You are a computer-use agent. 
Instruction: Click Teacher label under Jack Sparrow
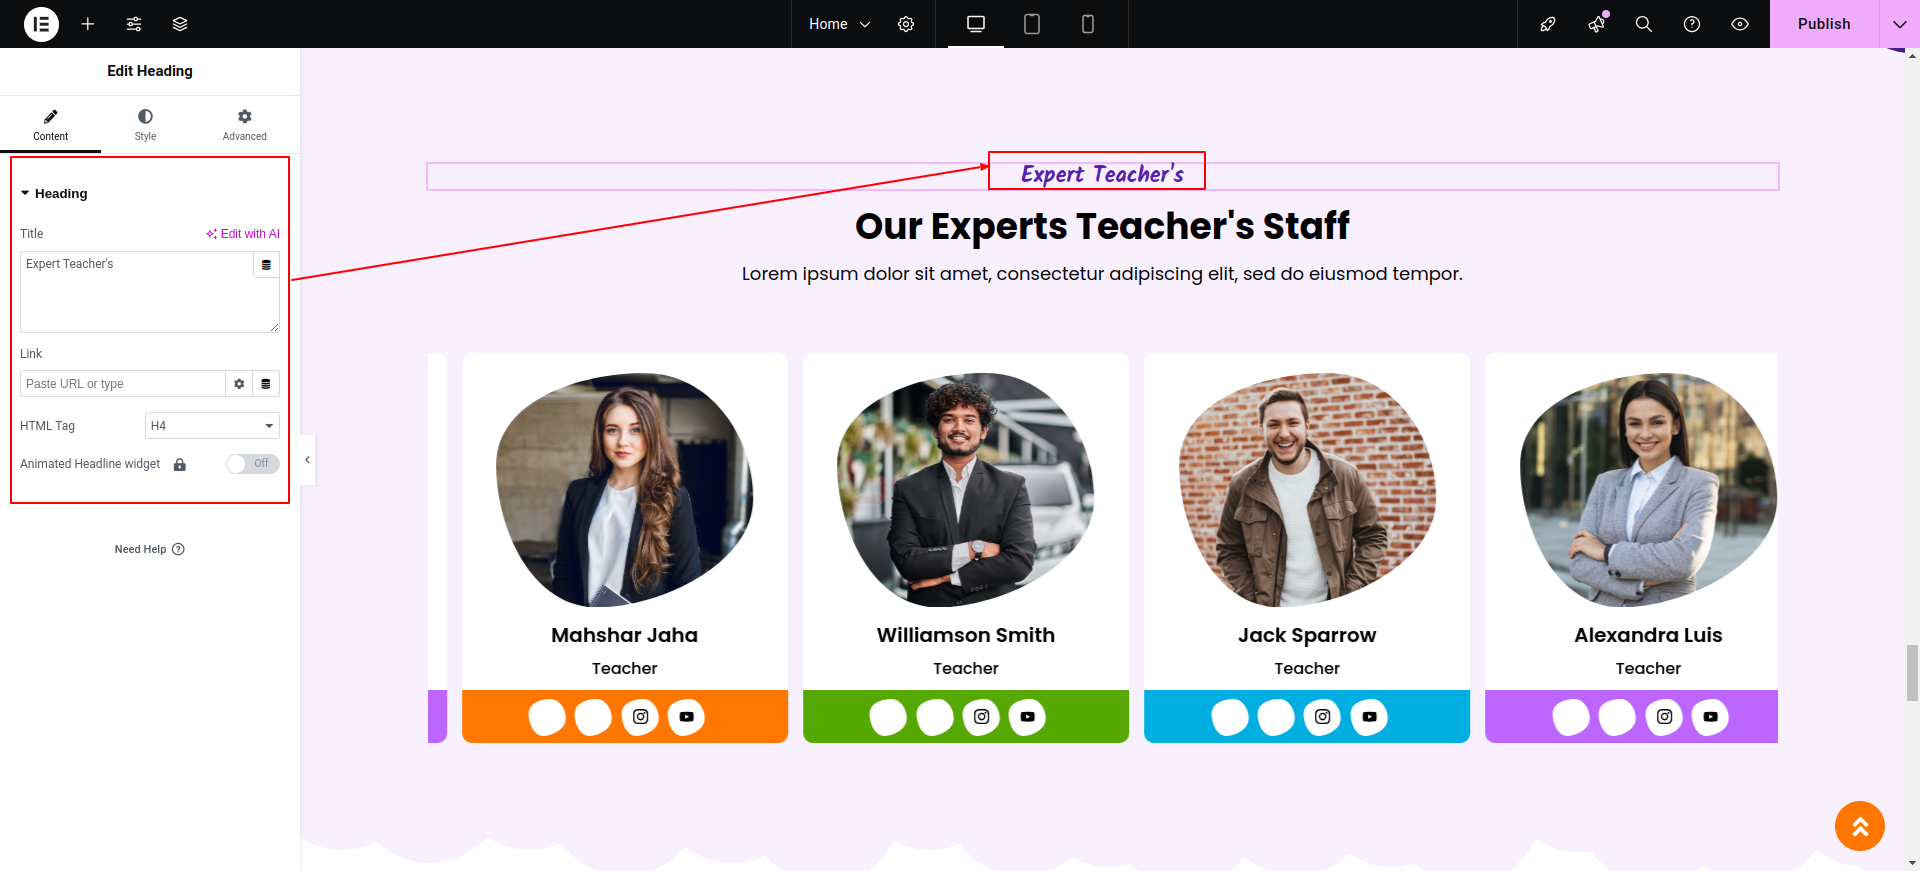point(1307,668)
